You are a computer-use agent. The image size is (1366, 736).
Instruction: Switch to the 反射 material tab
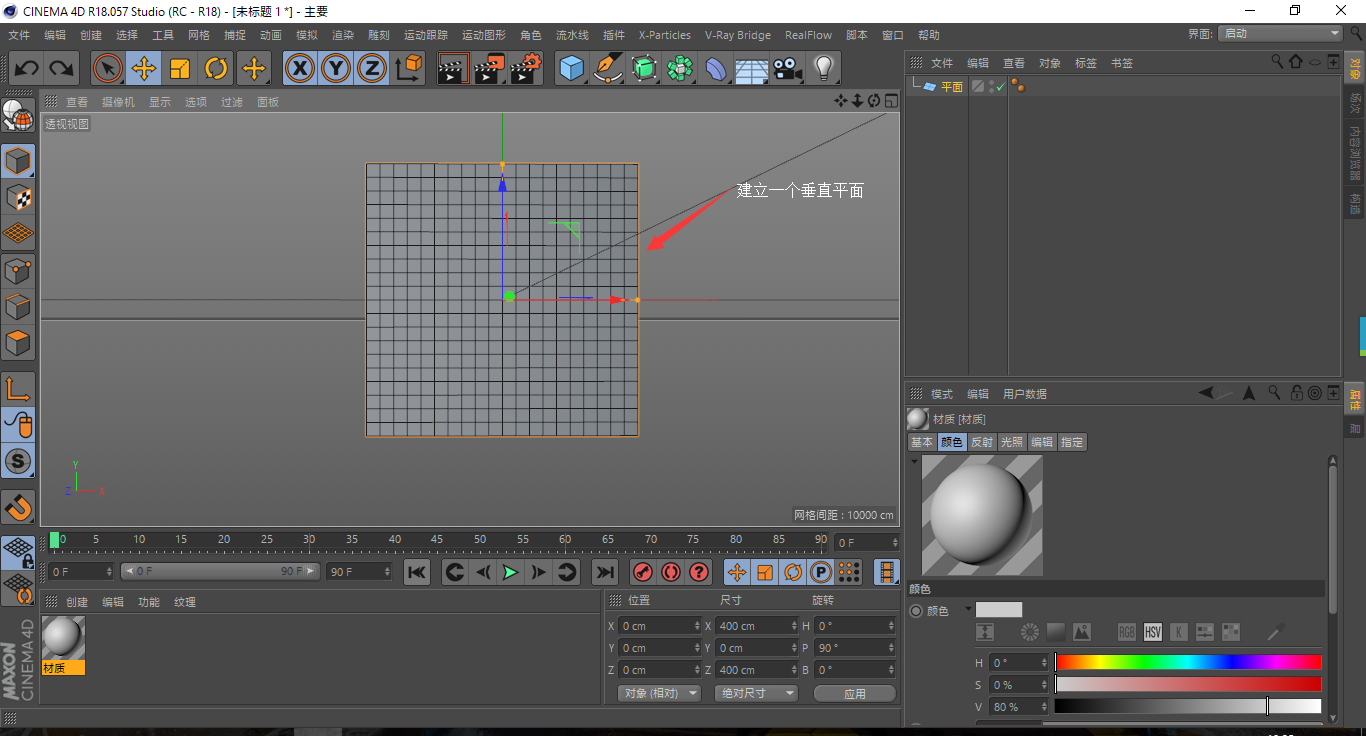coord(982,442)
